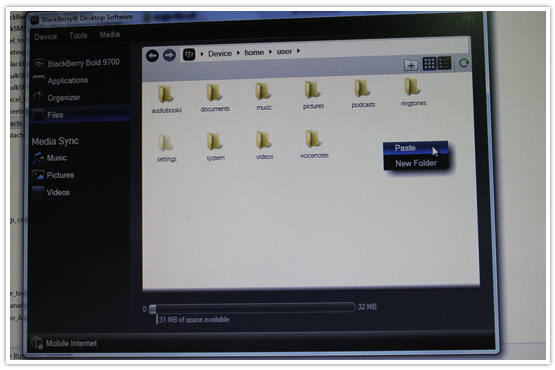The height and width of the screenshot is (370, 555).
Task: Create a folder with the plus-folder icon
Action: 411,65
